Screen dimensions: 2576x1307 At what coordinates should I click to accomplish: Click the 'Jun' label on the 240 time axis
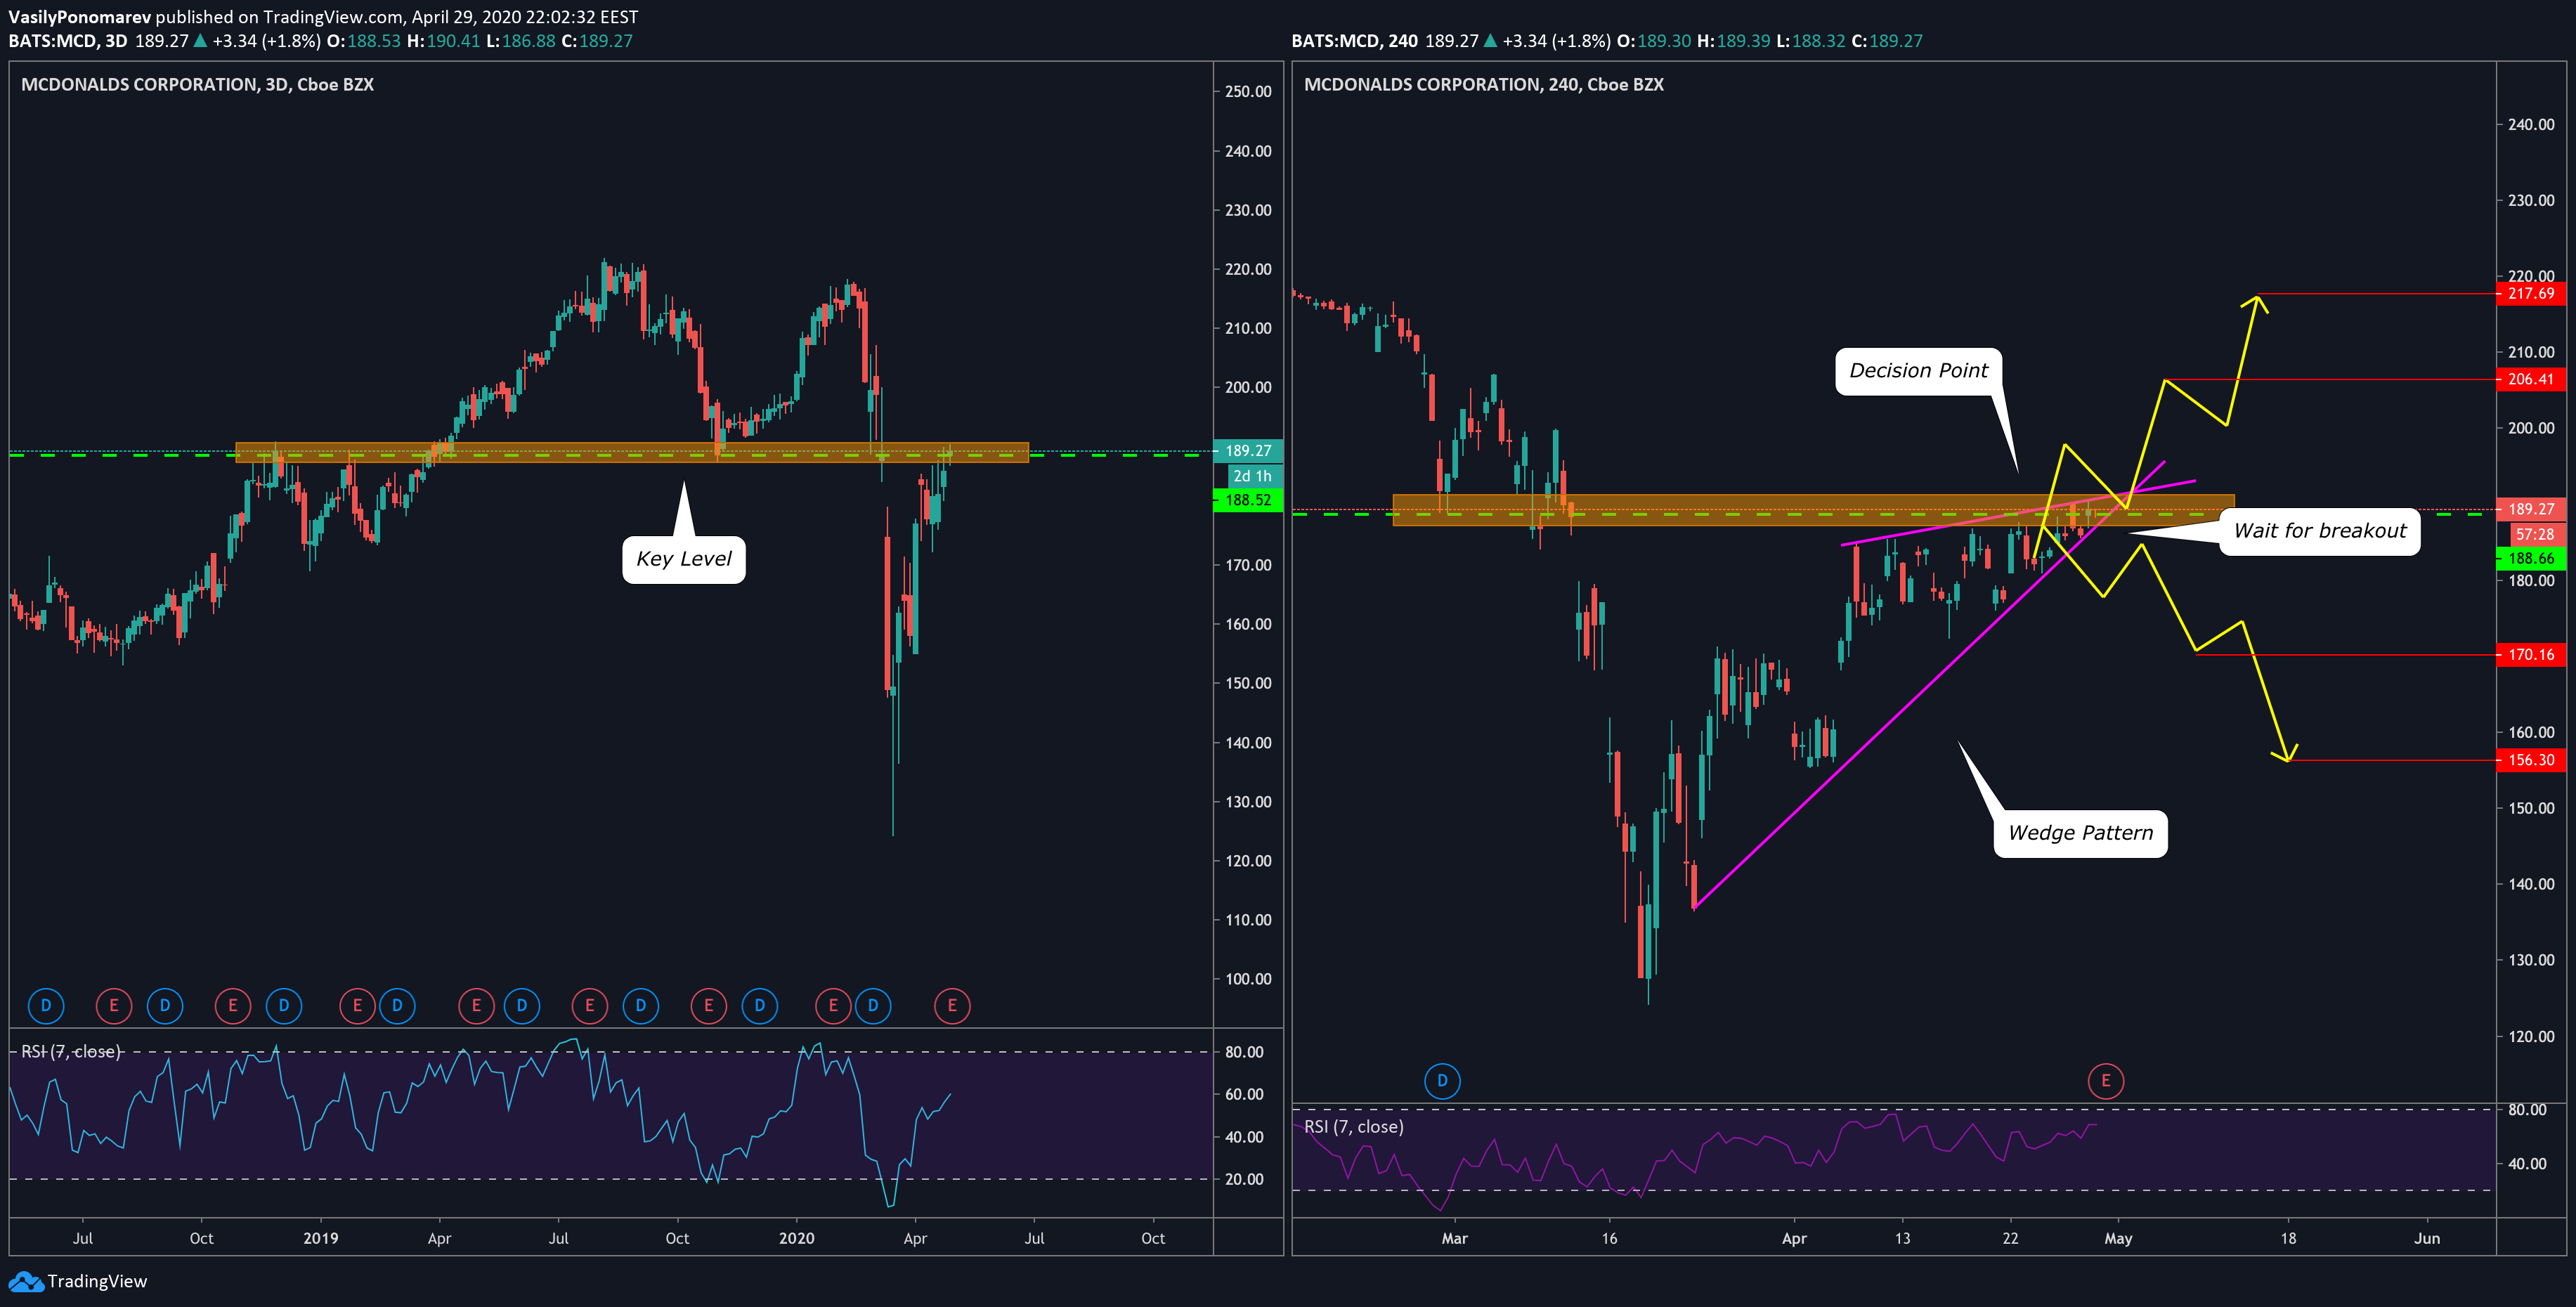[2427, 1238]
